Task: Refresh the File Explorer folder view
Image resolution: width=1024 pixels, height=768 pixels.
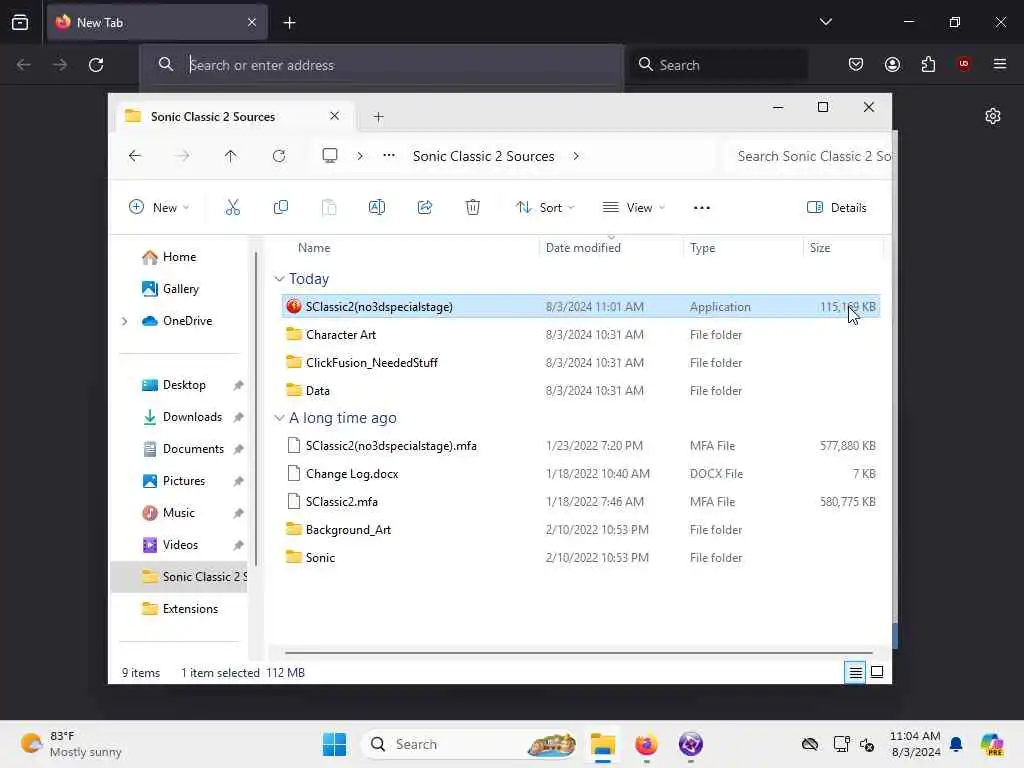Action: pyautogui.click(x=279, y=156)
